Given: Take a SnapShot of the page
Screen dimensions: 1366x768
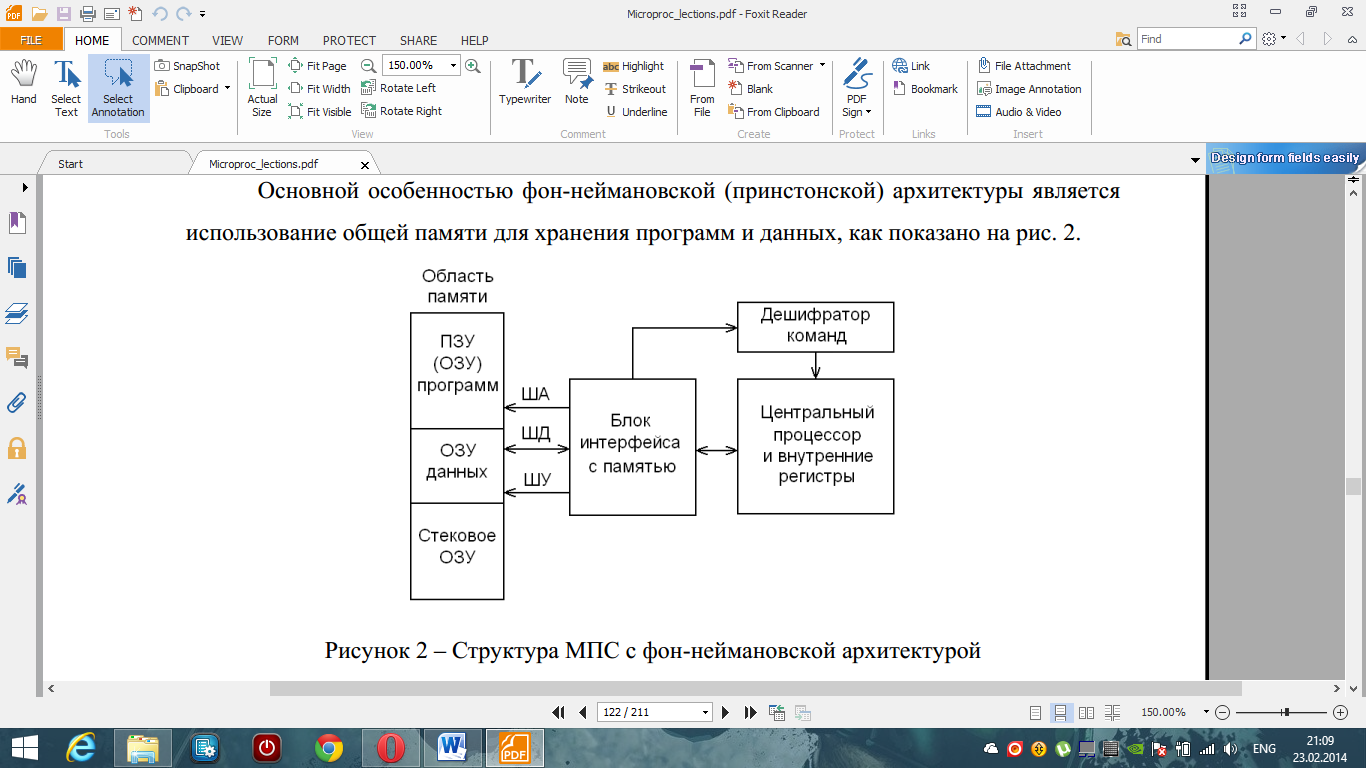Looking at the screenshot, I should (x=187, y=66).
